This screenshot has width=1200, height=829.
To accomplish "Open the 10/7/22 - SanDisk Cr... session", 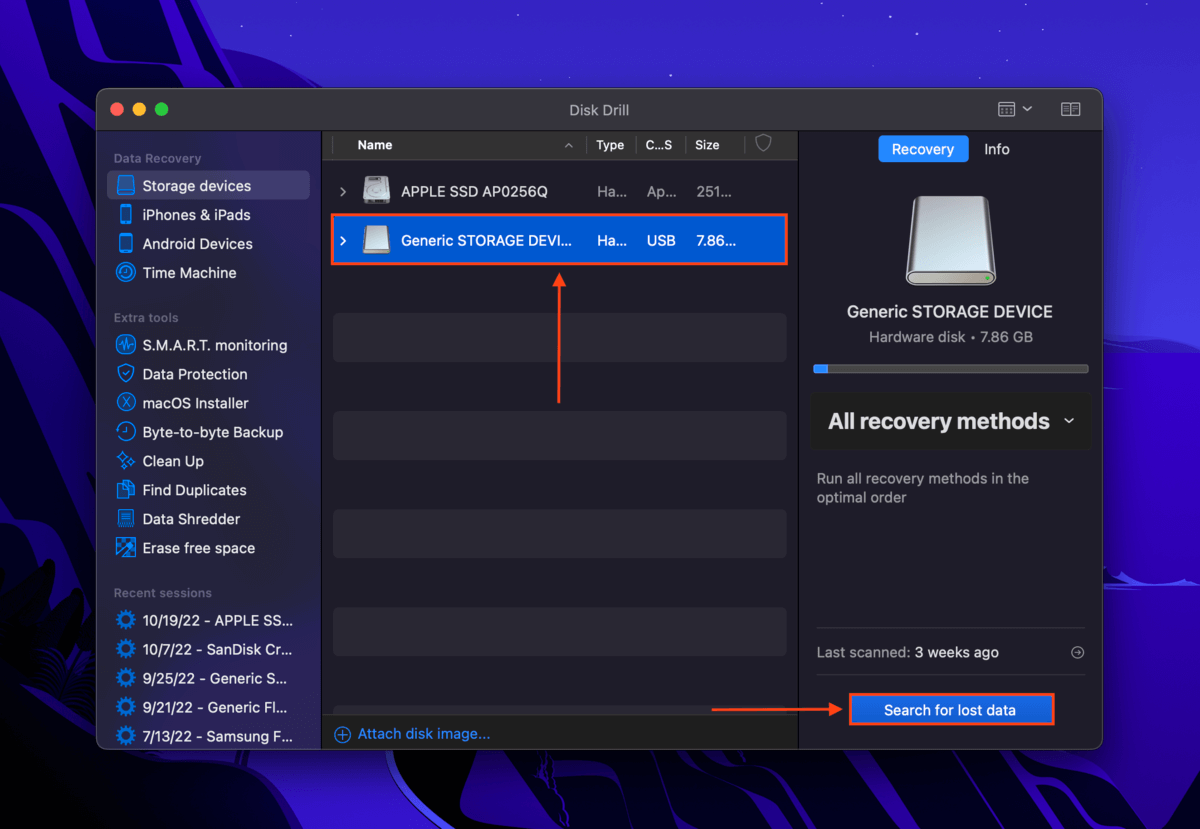I will (218, 649).
